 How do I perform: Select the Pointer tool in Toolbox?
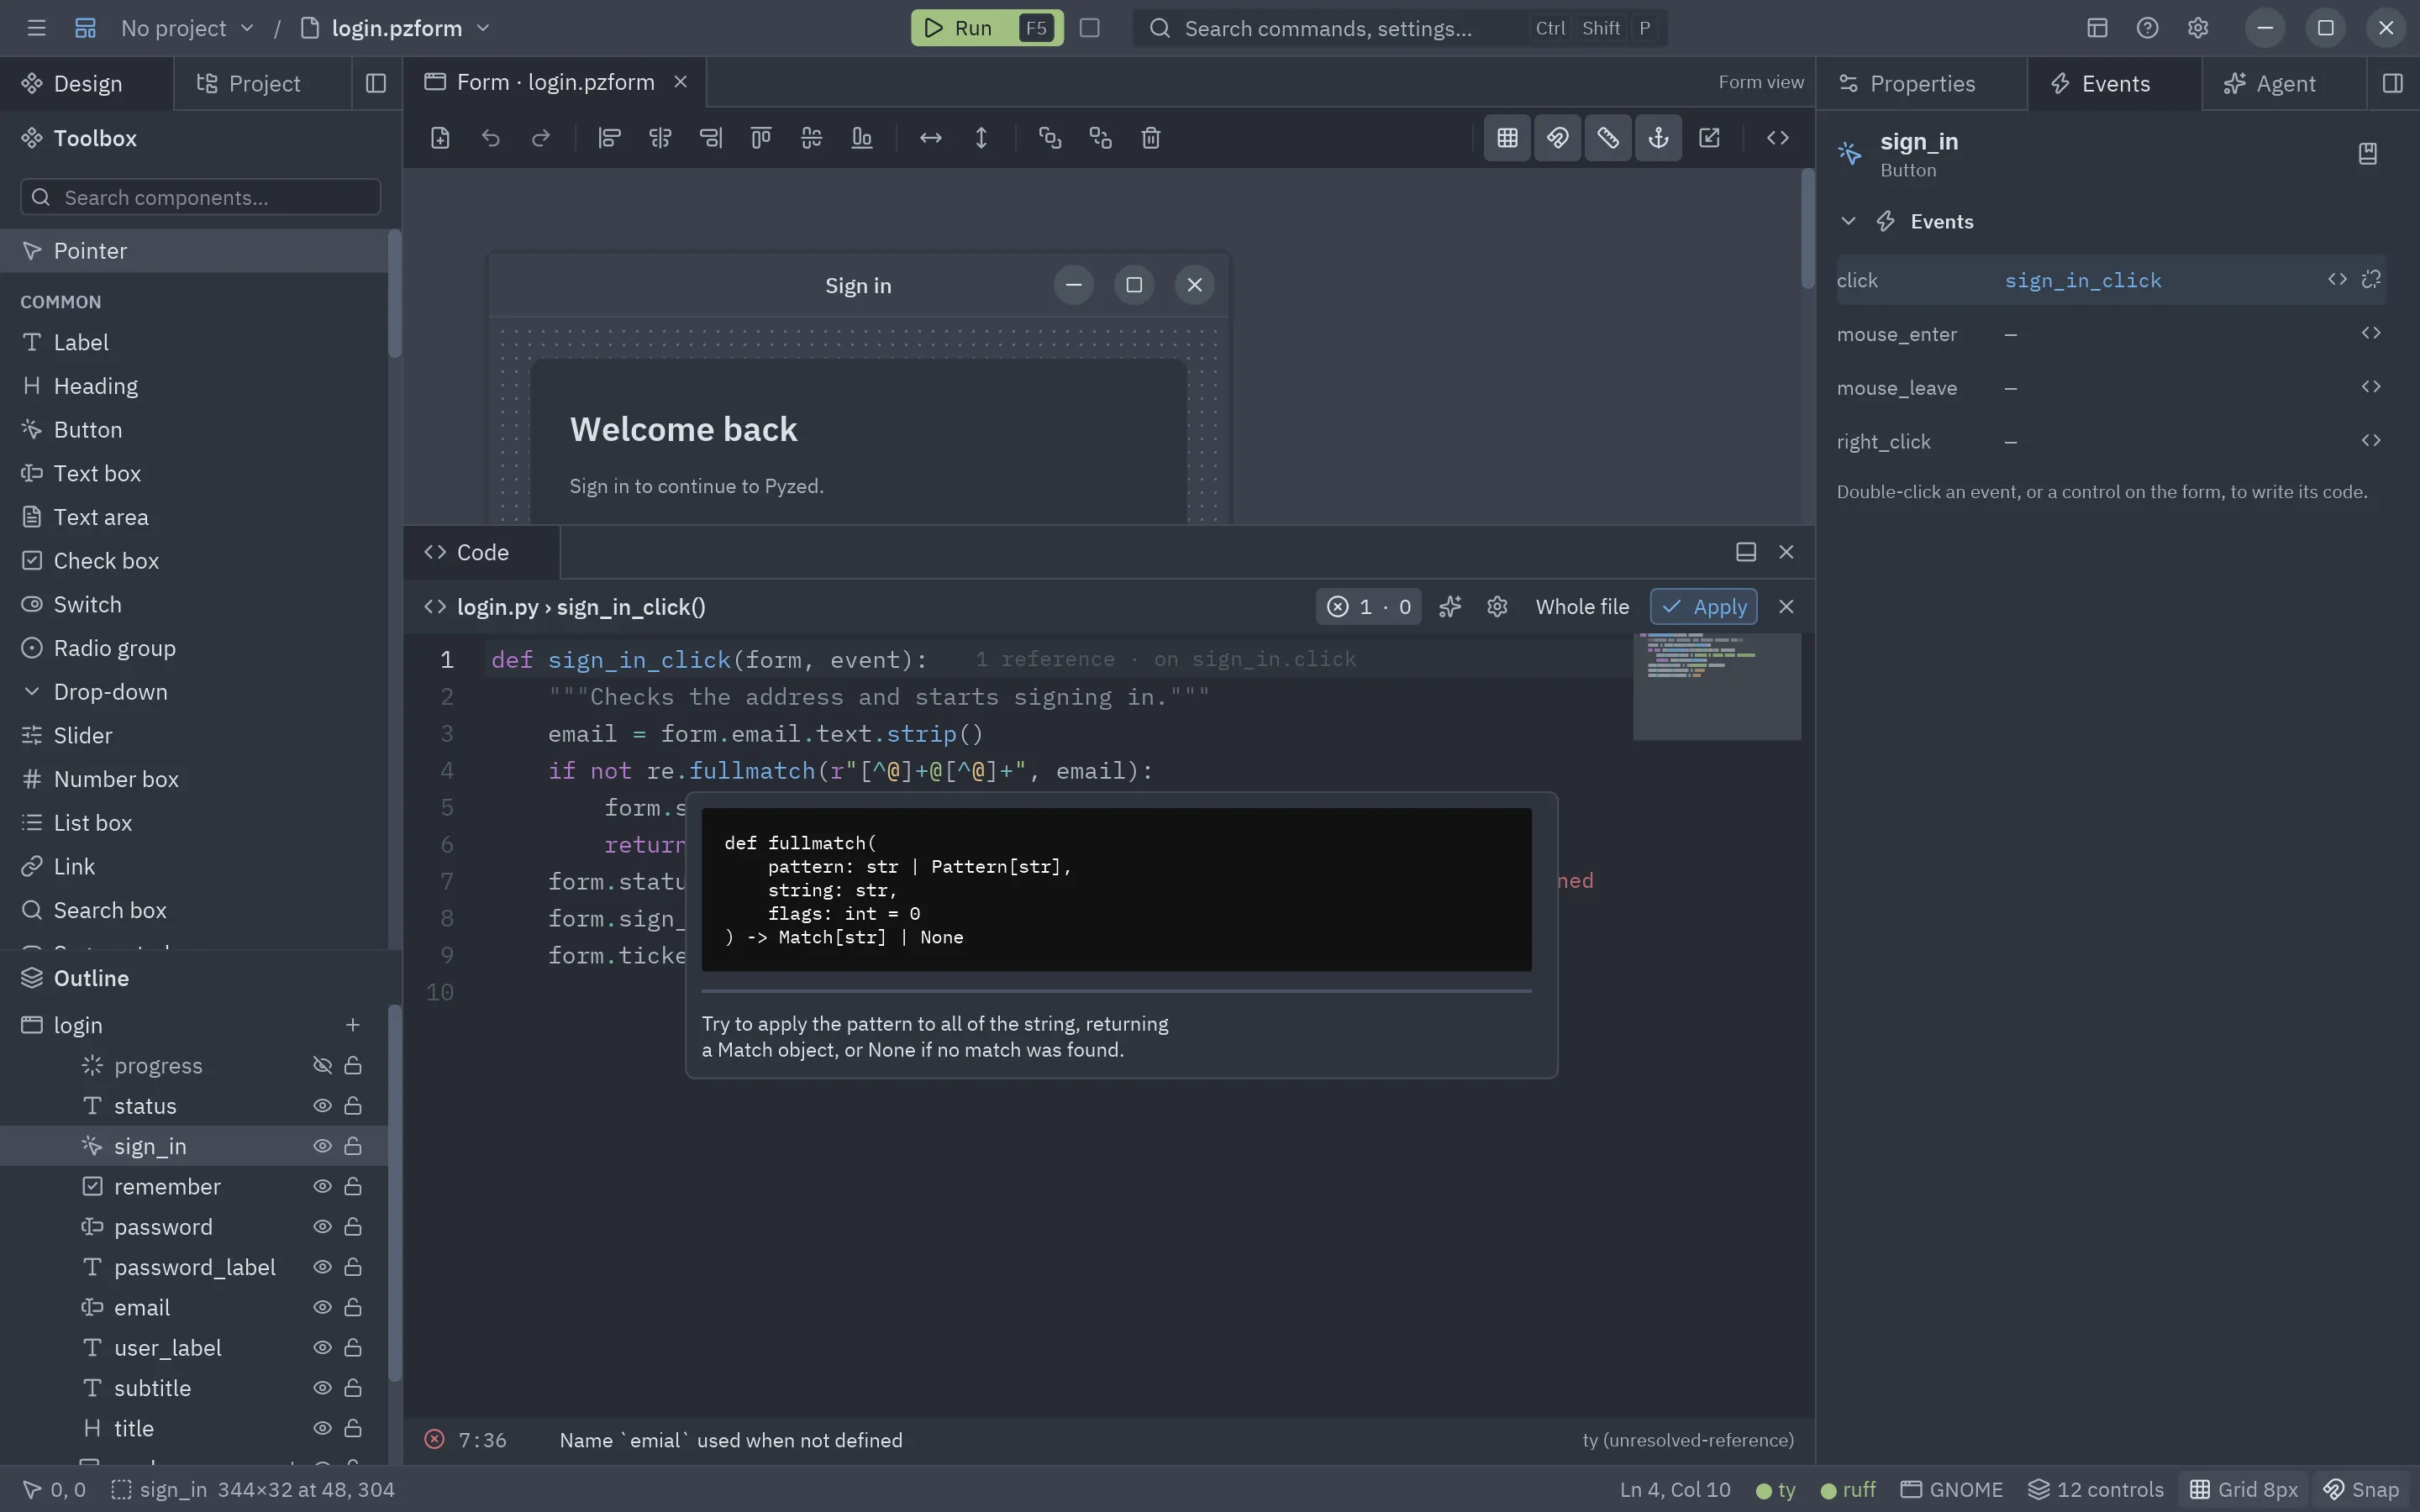point(194,251)
